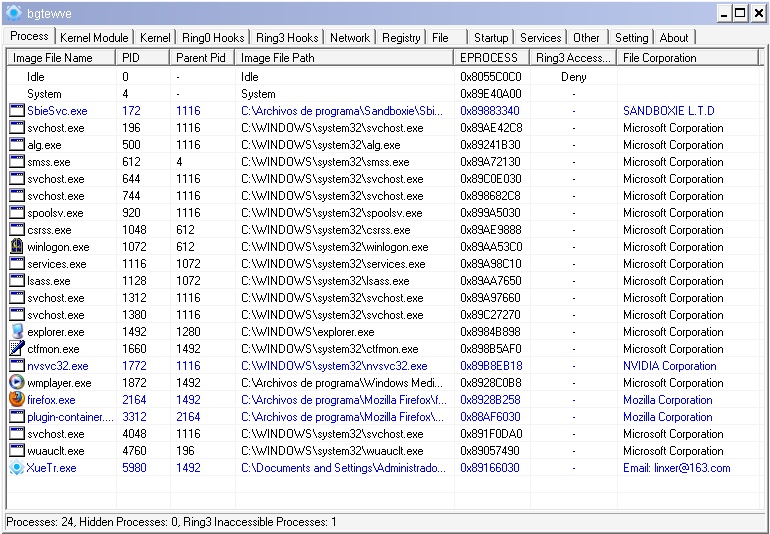Click the lsass.exe process icon
770x534 pixels.
(x=17, y=281)
